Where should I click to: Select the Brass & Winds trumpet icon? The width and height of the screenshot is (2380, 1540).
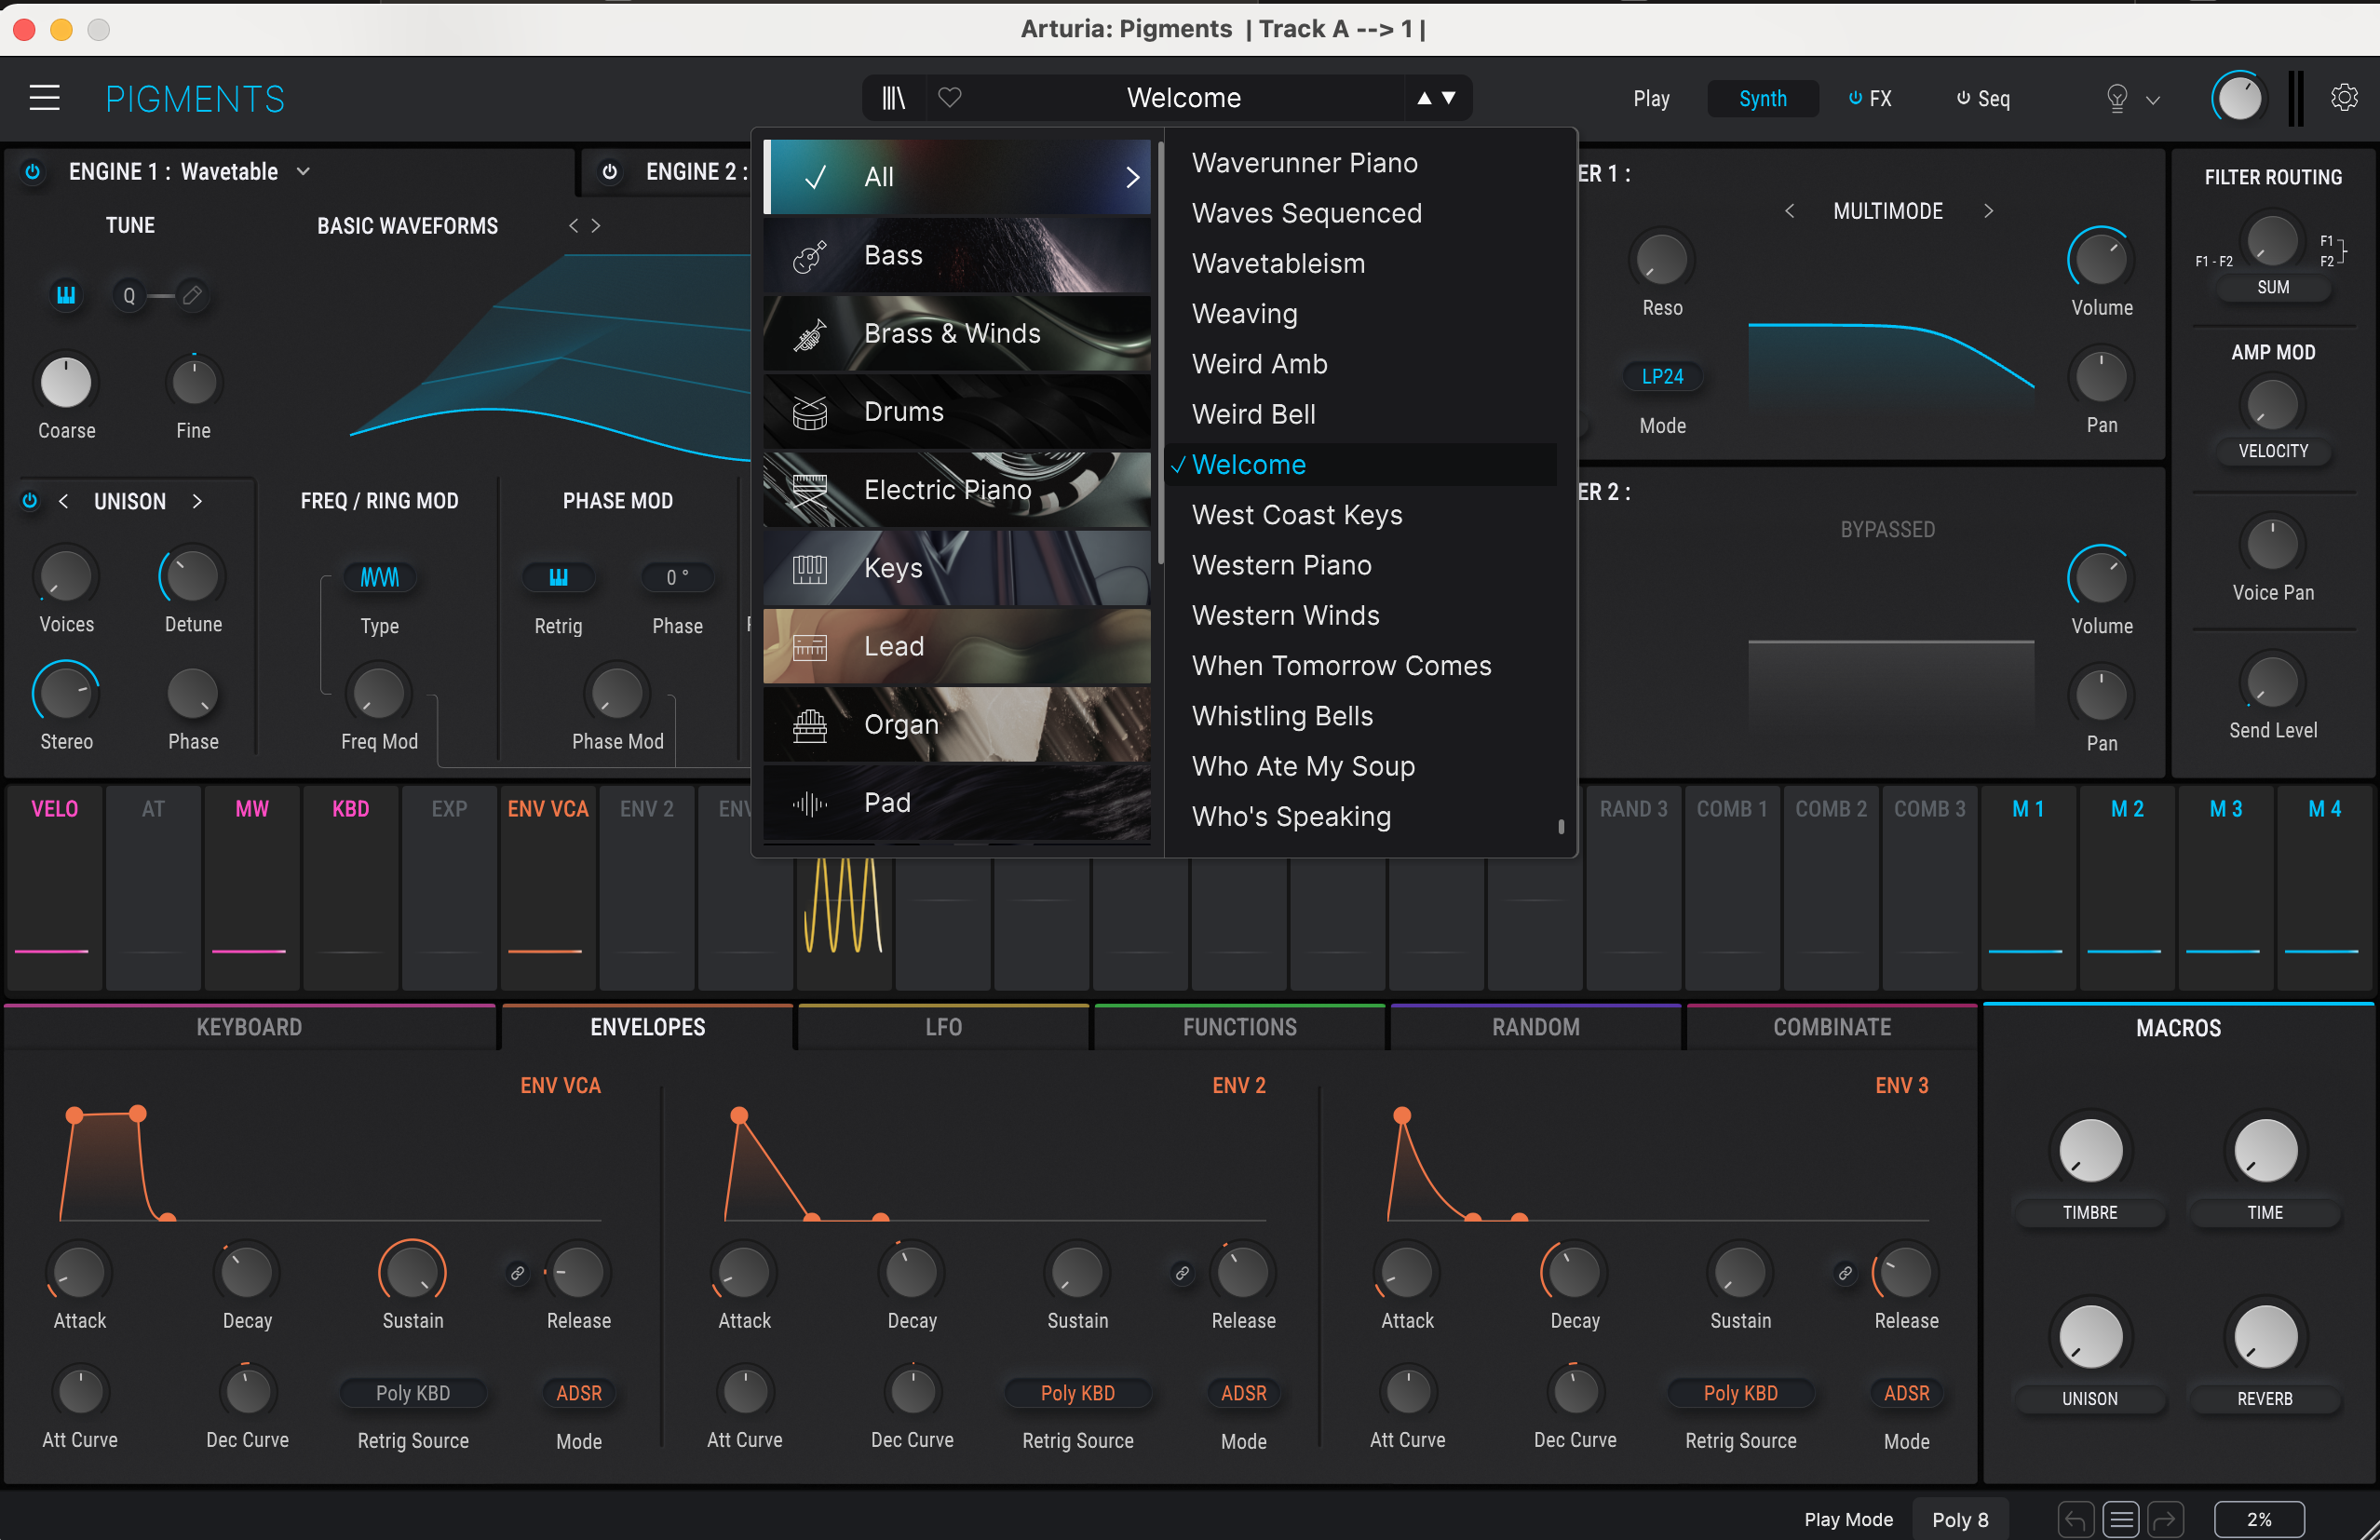point(809,334)
